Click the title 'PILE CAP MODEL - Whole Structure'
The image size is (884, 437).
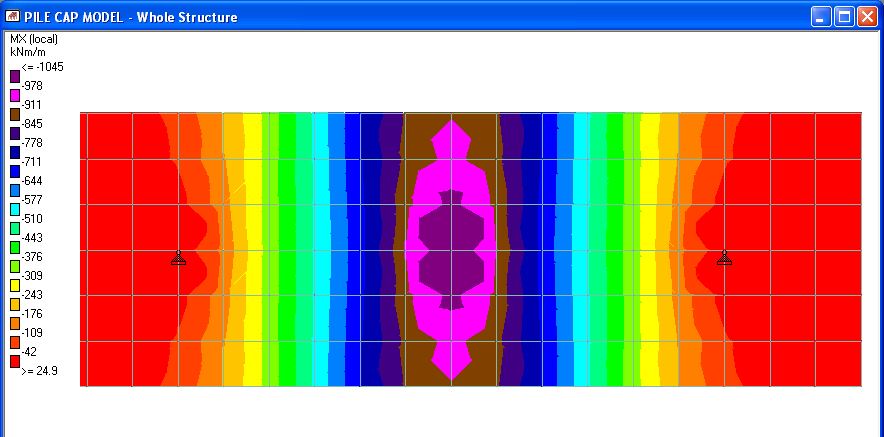(x=131, y=17)
